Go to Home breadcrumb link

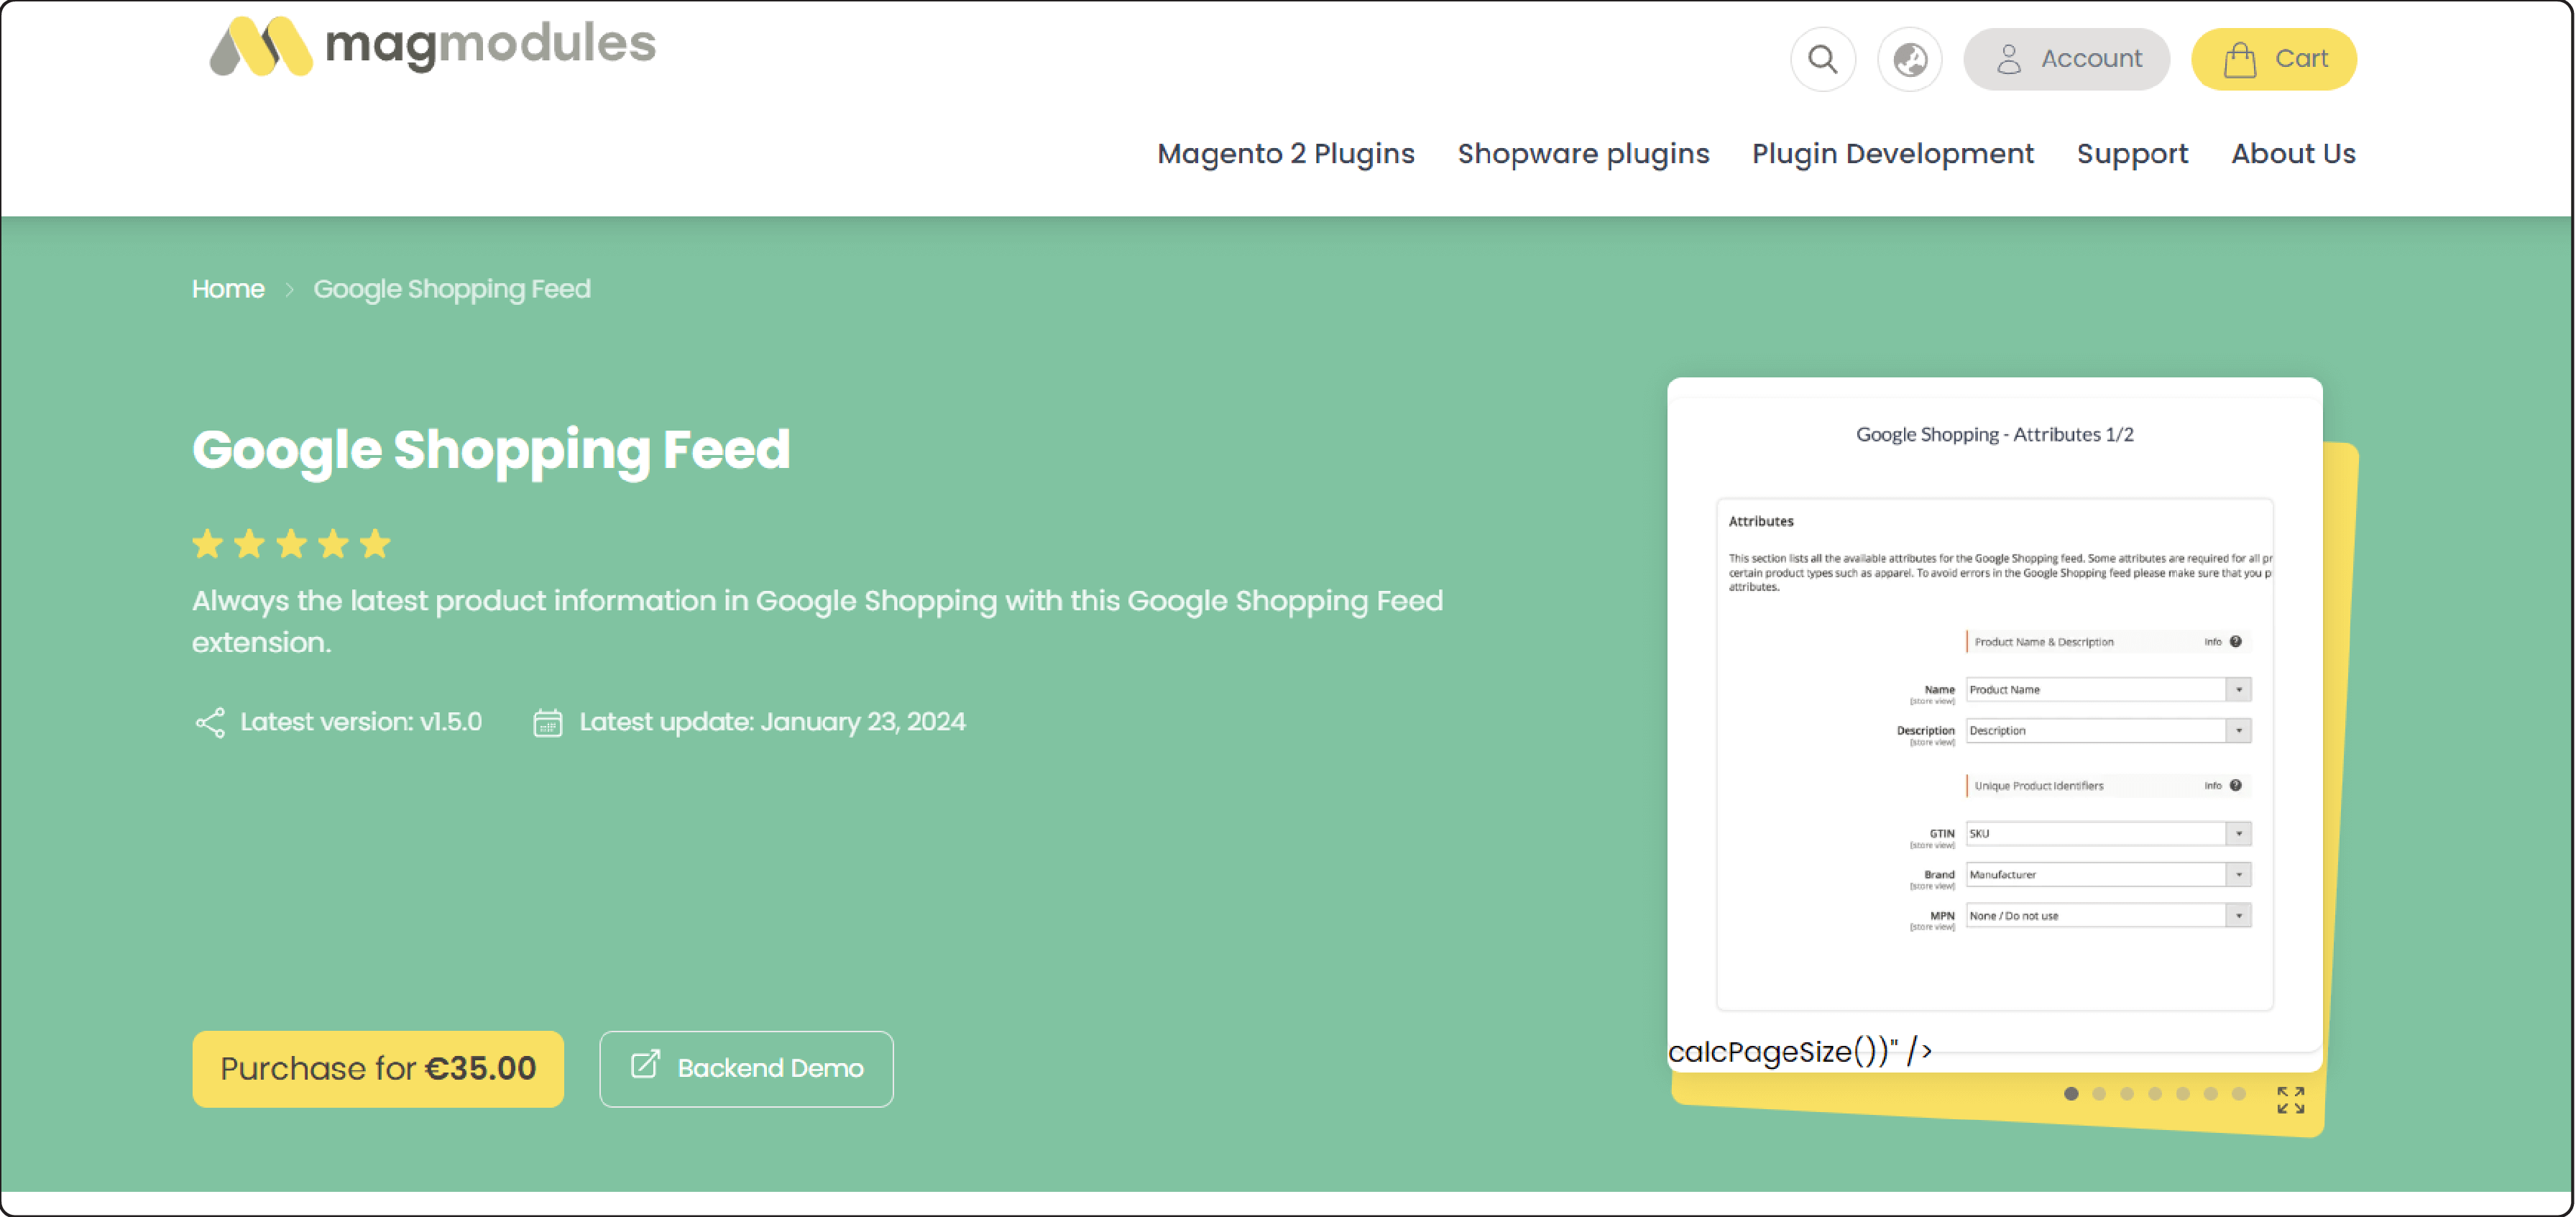point(228,289)
